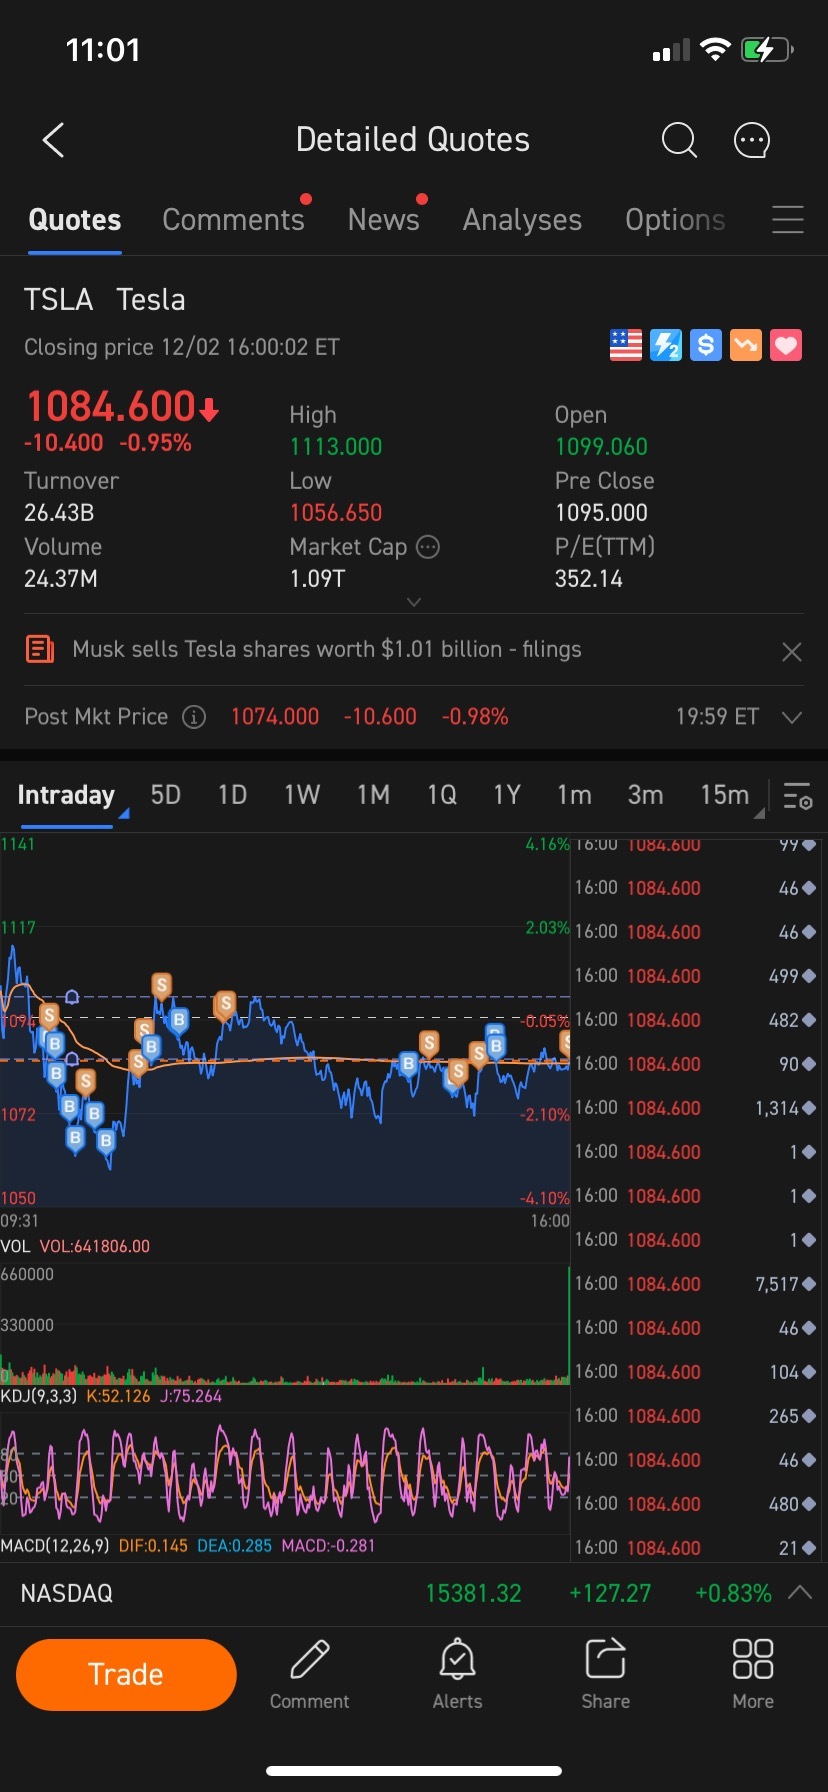Select the 1m minute chart
This screenshot has height=1792, width=828.
[x=574, y=795]
